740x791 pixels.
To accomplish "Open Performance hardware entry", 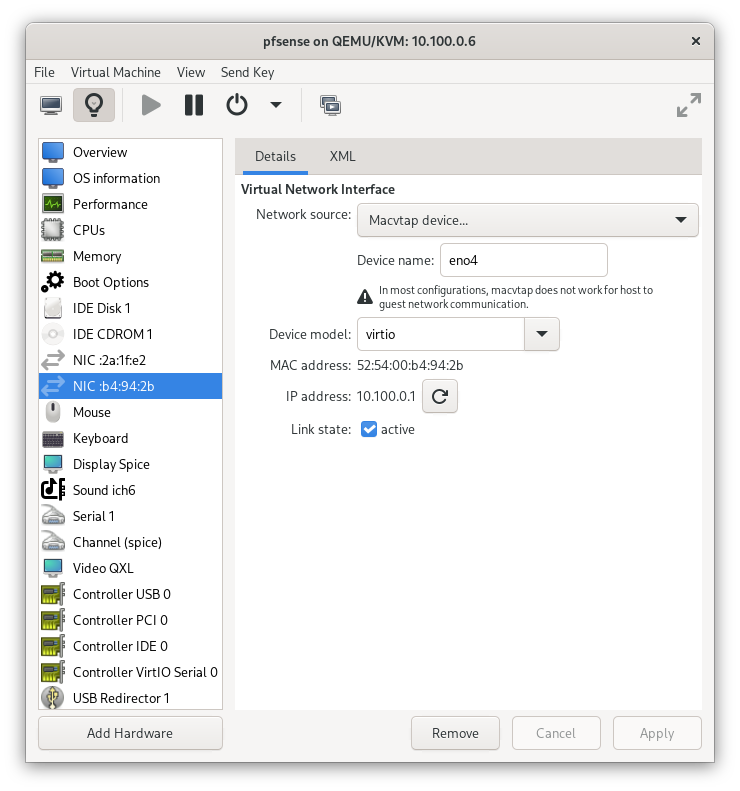I will pos(131,204).
